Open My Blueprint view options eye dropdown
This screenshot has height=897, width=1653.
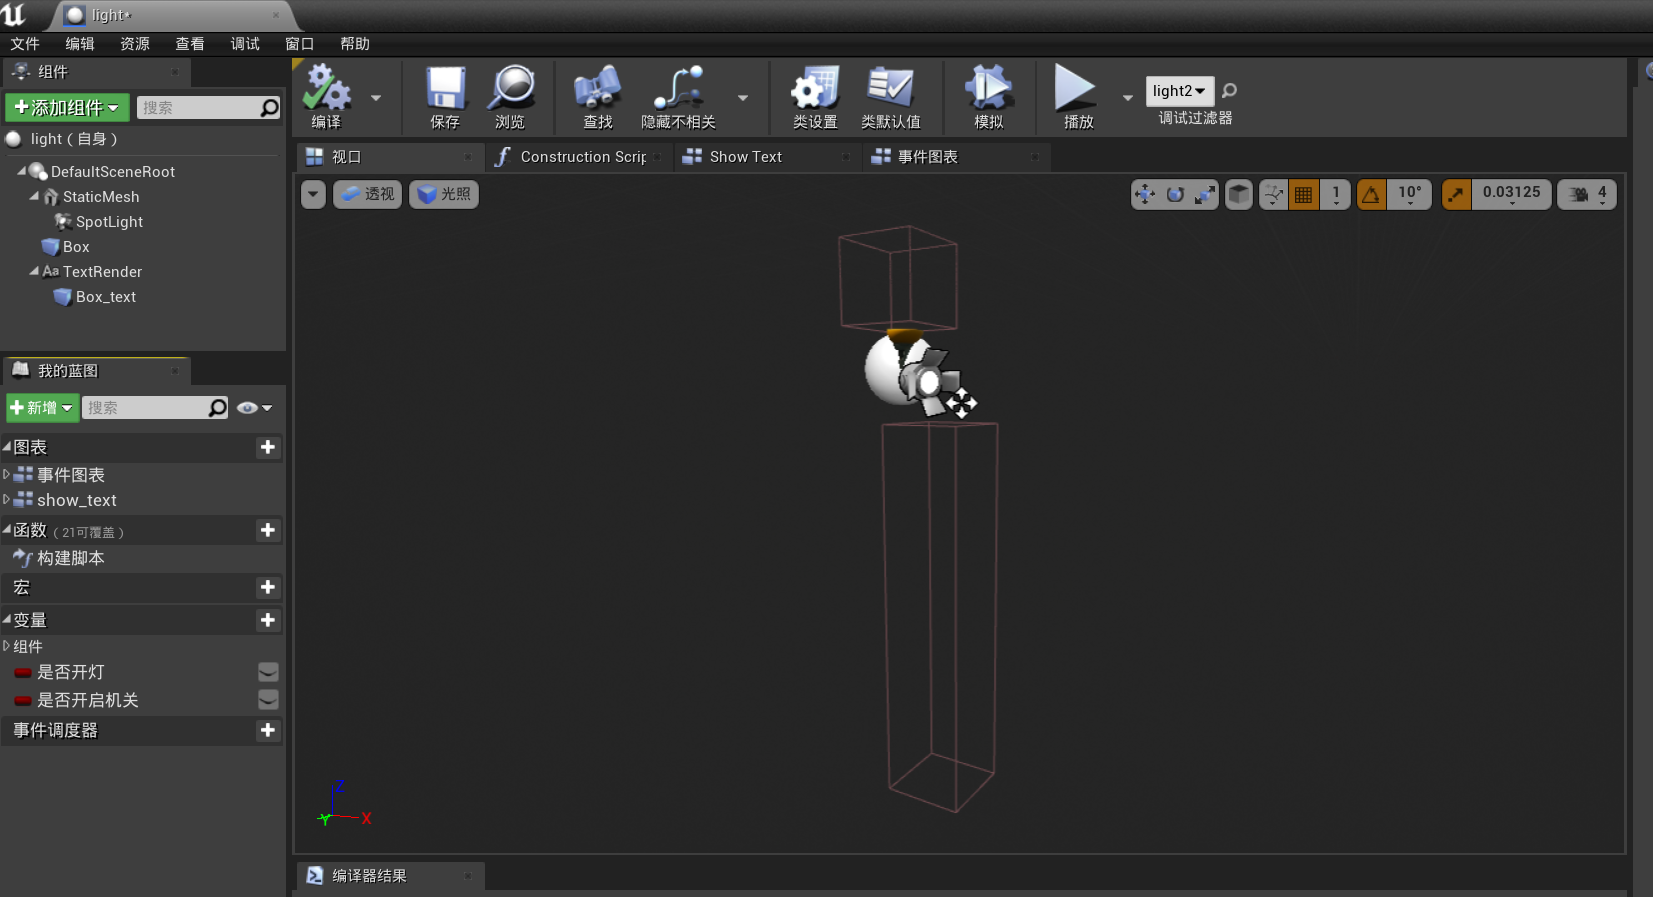(x=254, y=407)
